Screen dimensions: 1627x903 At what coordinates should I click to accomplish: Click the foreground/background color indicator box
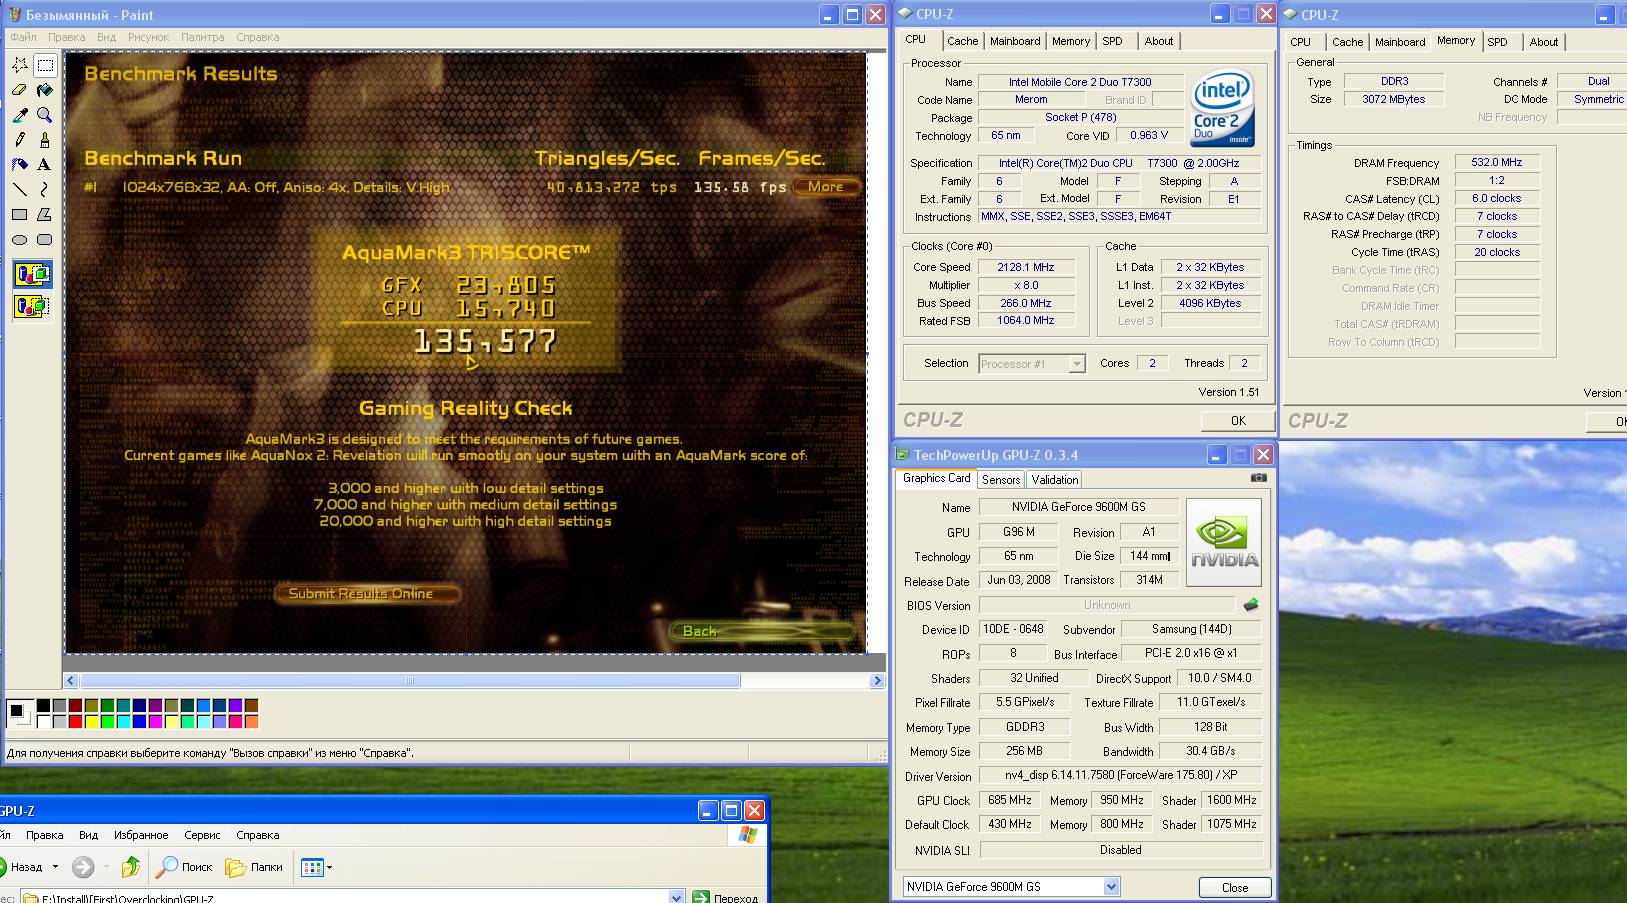(18, 713)
